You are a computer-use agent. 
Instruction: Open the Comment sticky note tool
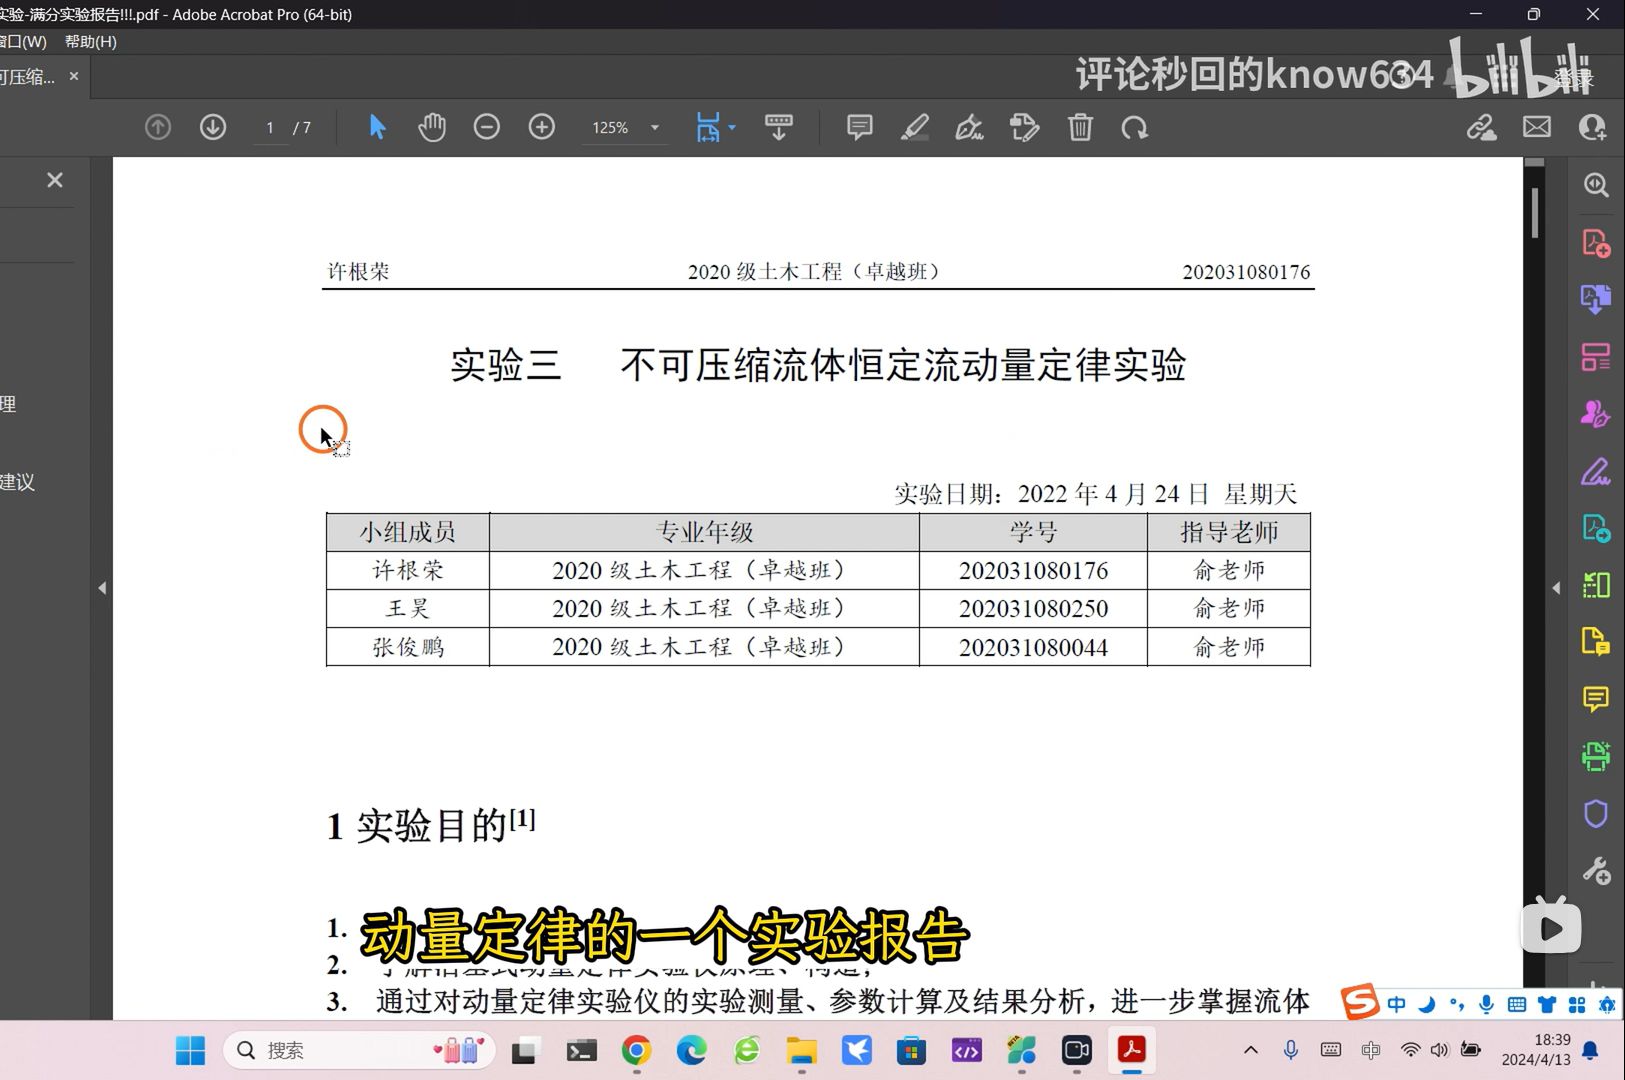click(x=859, y=127)
